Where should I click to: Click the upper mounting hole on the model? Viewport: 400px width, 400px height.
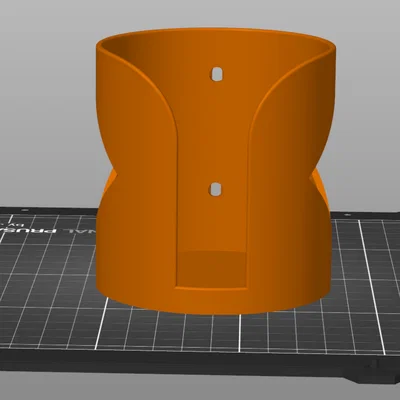tap(217, 74)
